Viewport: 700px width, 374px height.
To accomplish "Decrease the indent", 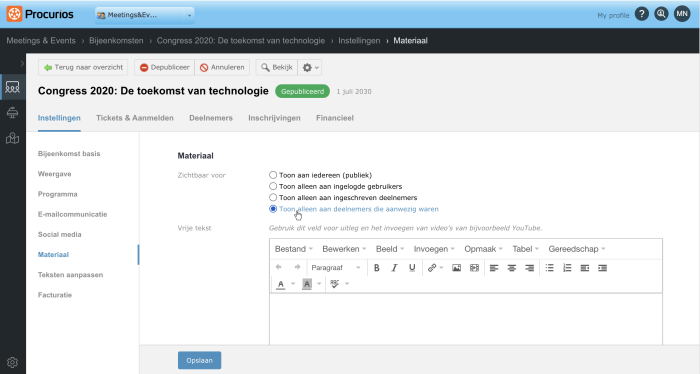I will point(585,268).
